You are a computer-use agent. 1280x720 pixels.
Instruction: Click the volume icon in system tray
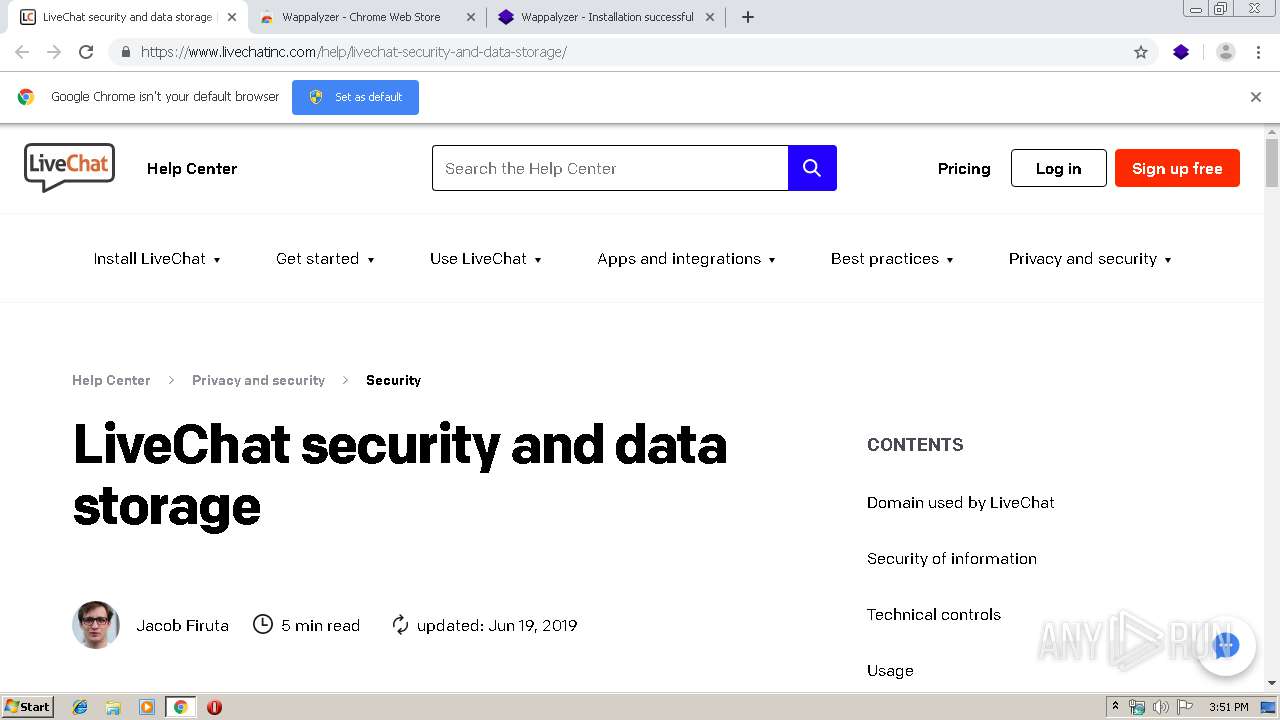[x=1160, y=707]
